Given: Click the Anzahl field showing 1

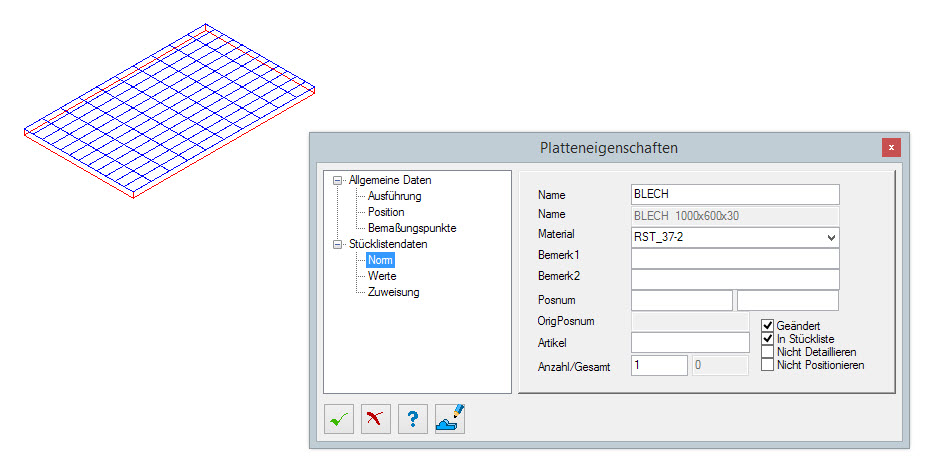Looking at the screenshot, I should pyautogui.click(x=659, y=365).
